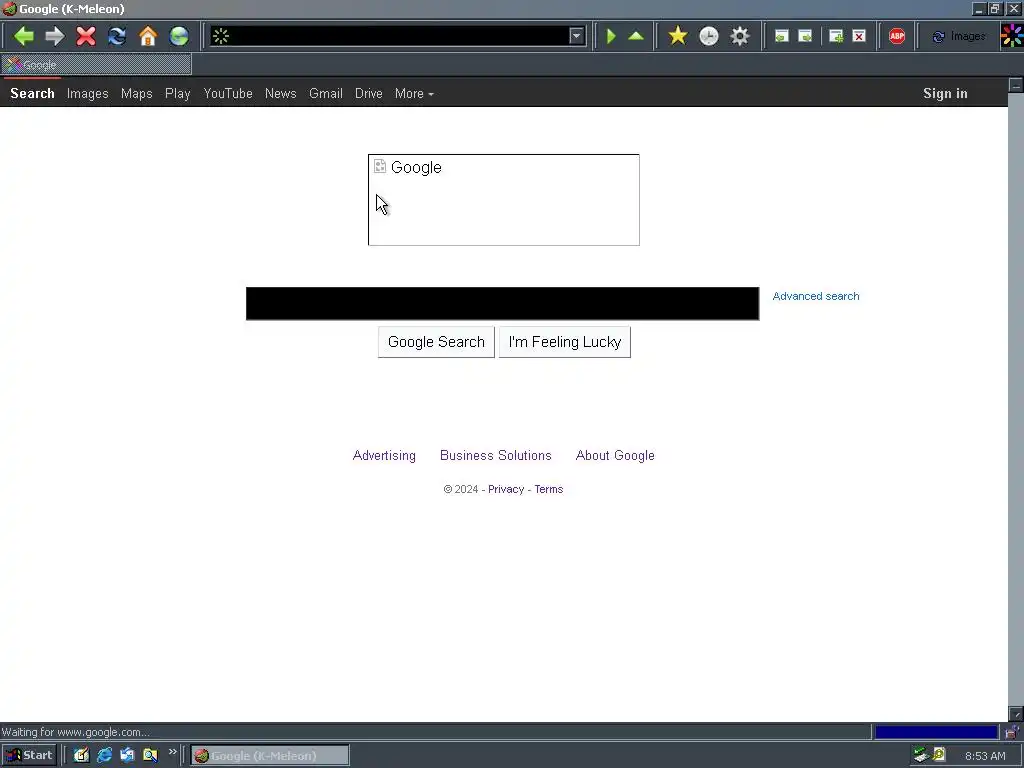The height and width of the screenshot is (768, 1024).
Task: Open preferences with the gear icon
Action: click(x=740, y=36)
